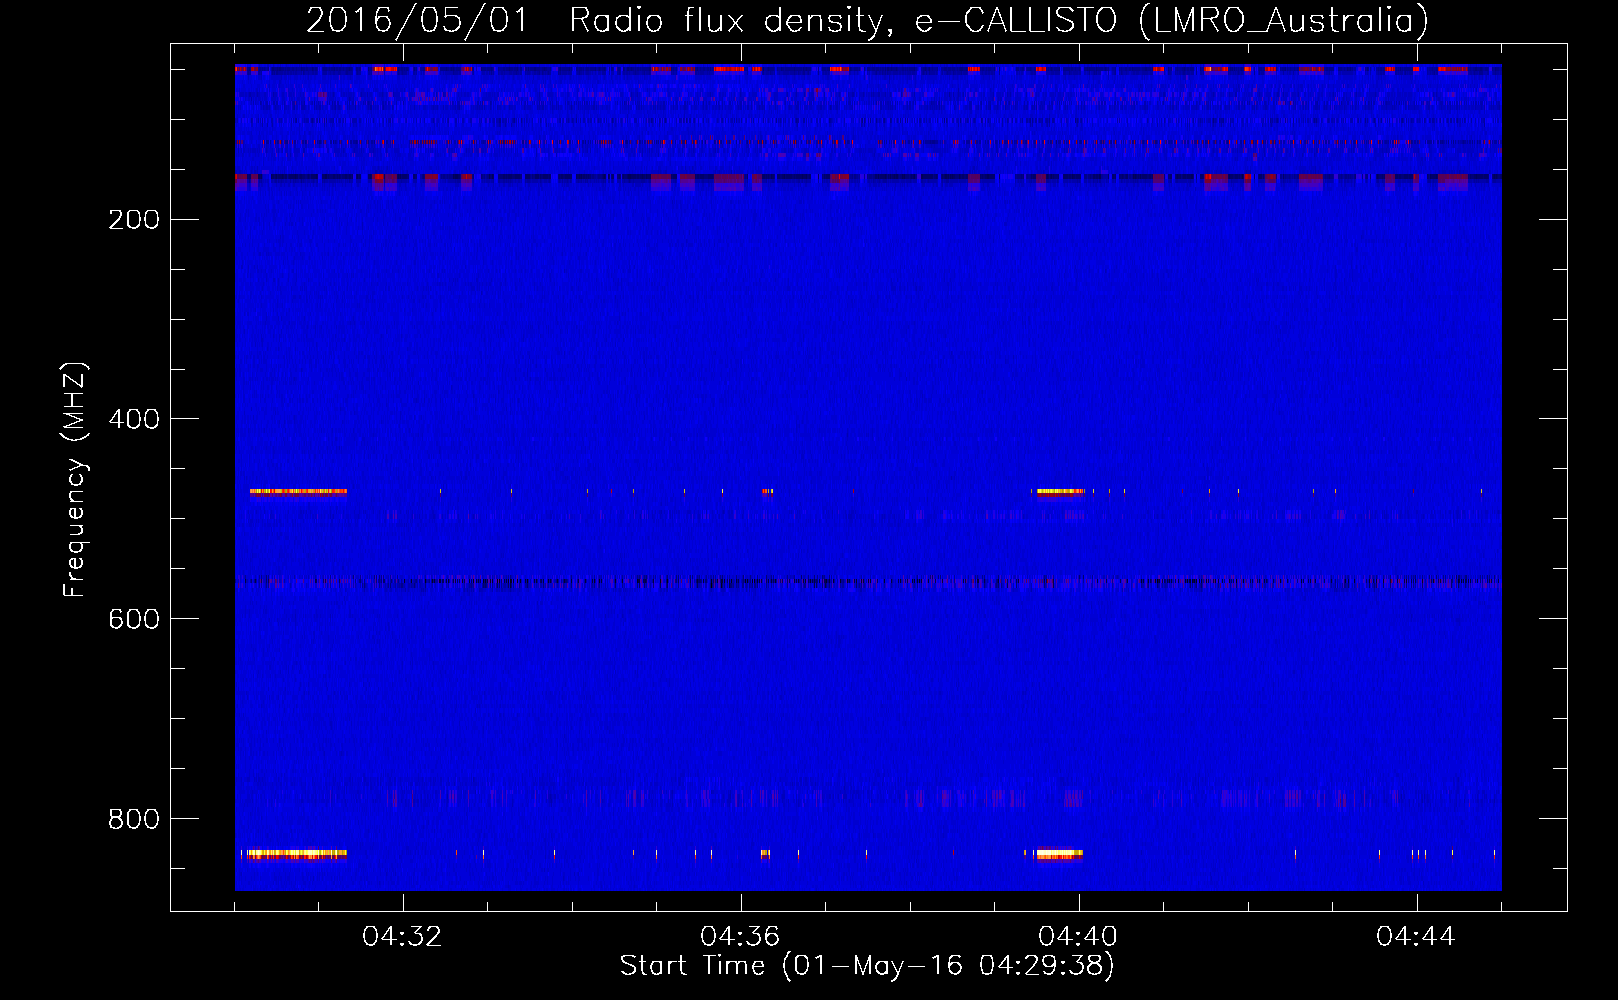Image resolution: width=1618 pixels, height=1000 pixels.
Task: Click the 04:44 time tick label
Action: click(x=1416, y=937)
